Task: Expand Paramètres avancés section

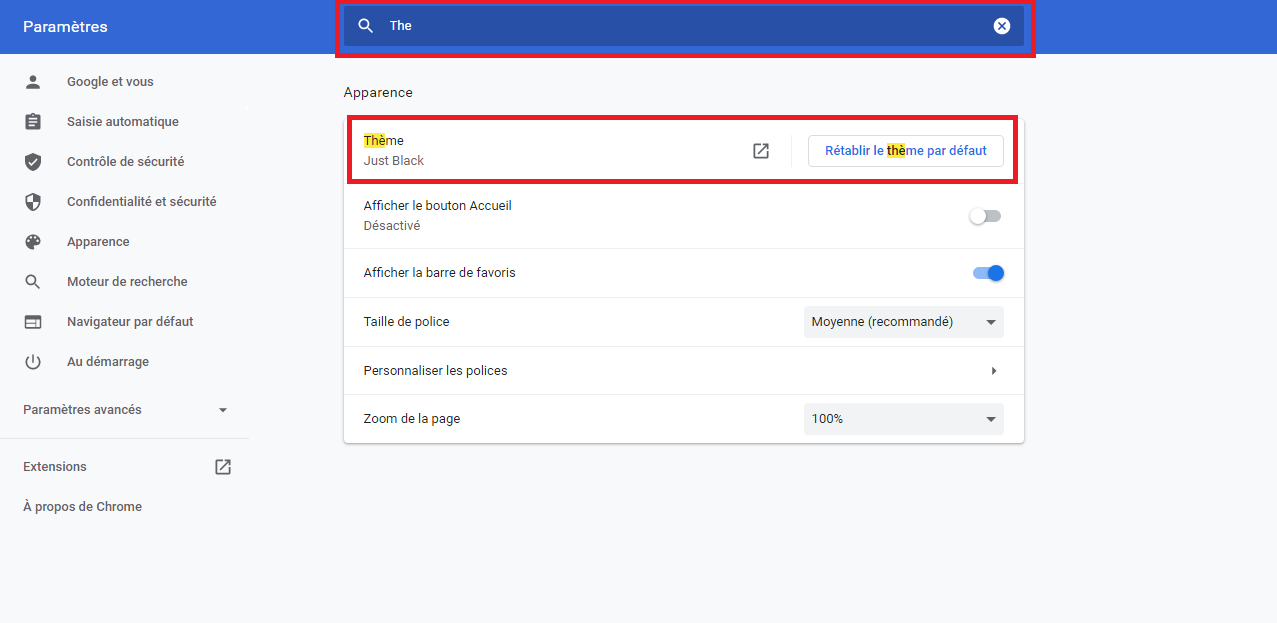Action: coord(125,410)
